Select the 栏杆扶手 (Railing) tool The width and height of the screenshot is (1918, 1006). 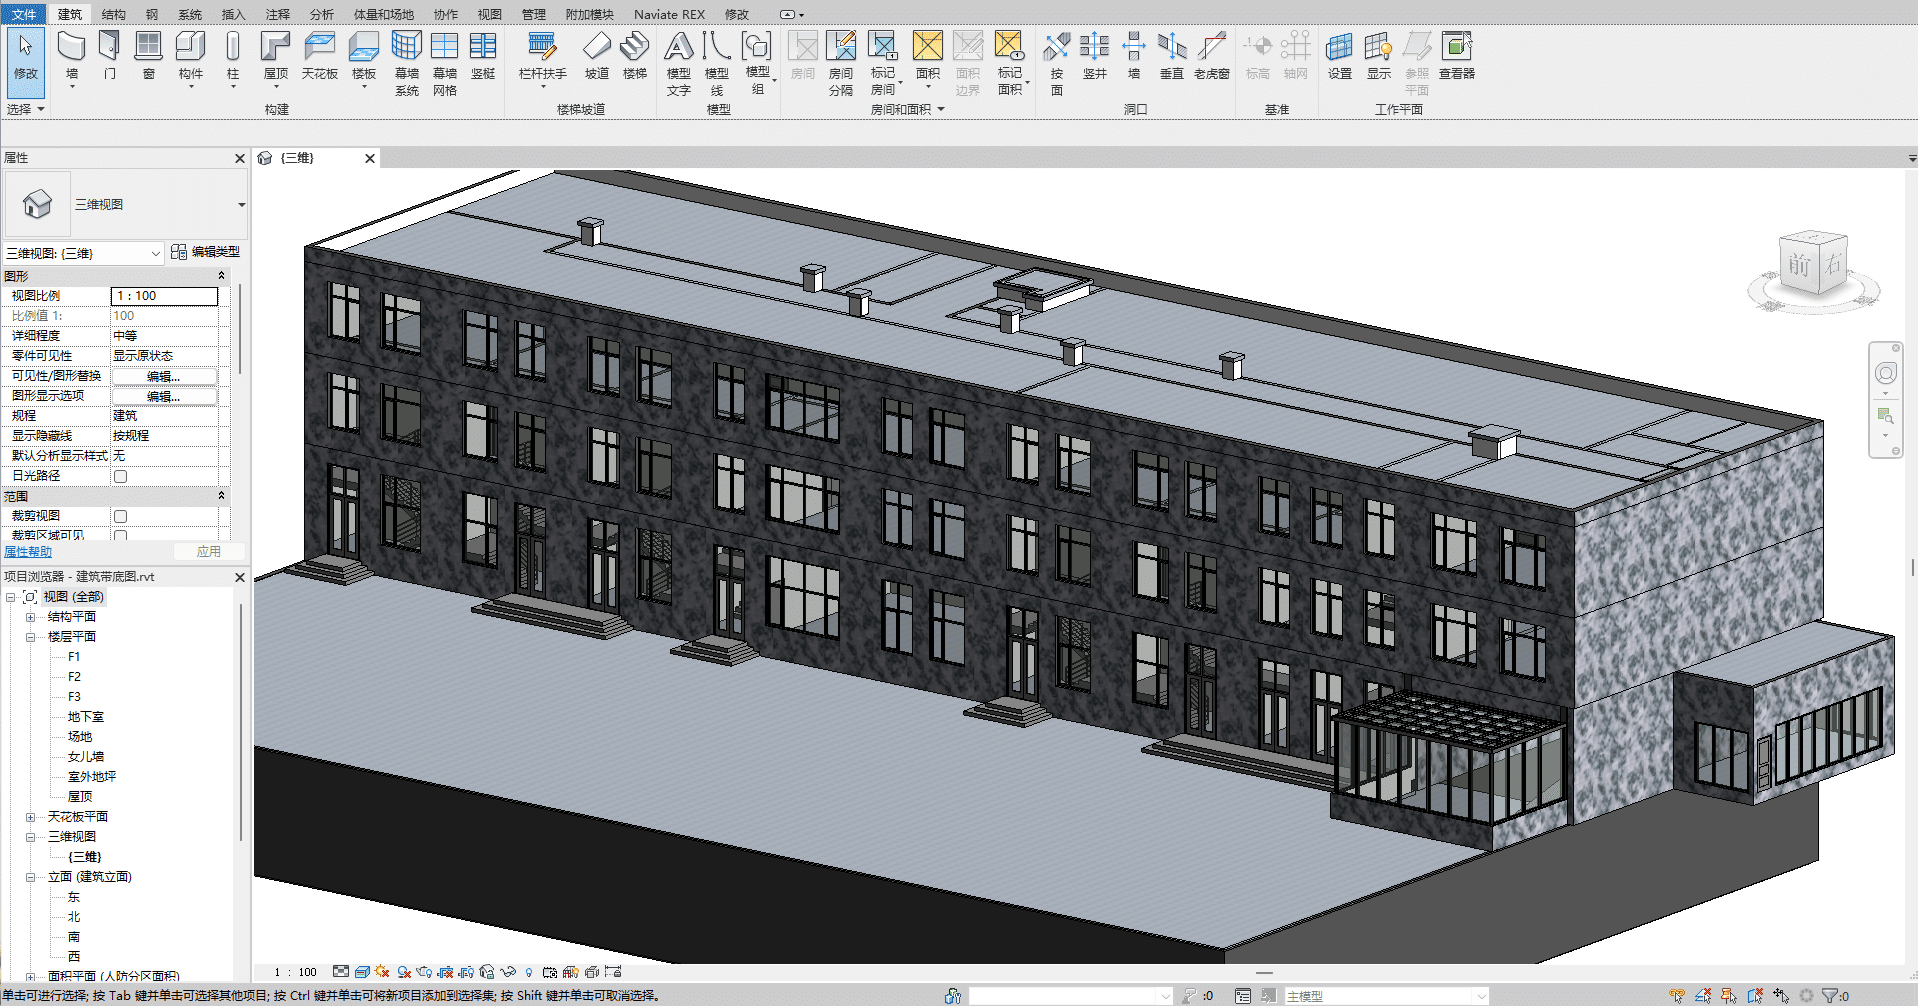point(542,48)
